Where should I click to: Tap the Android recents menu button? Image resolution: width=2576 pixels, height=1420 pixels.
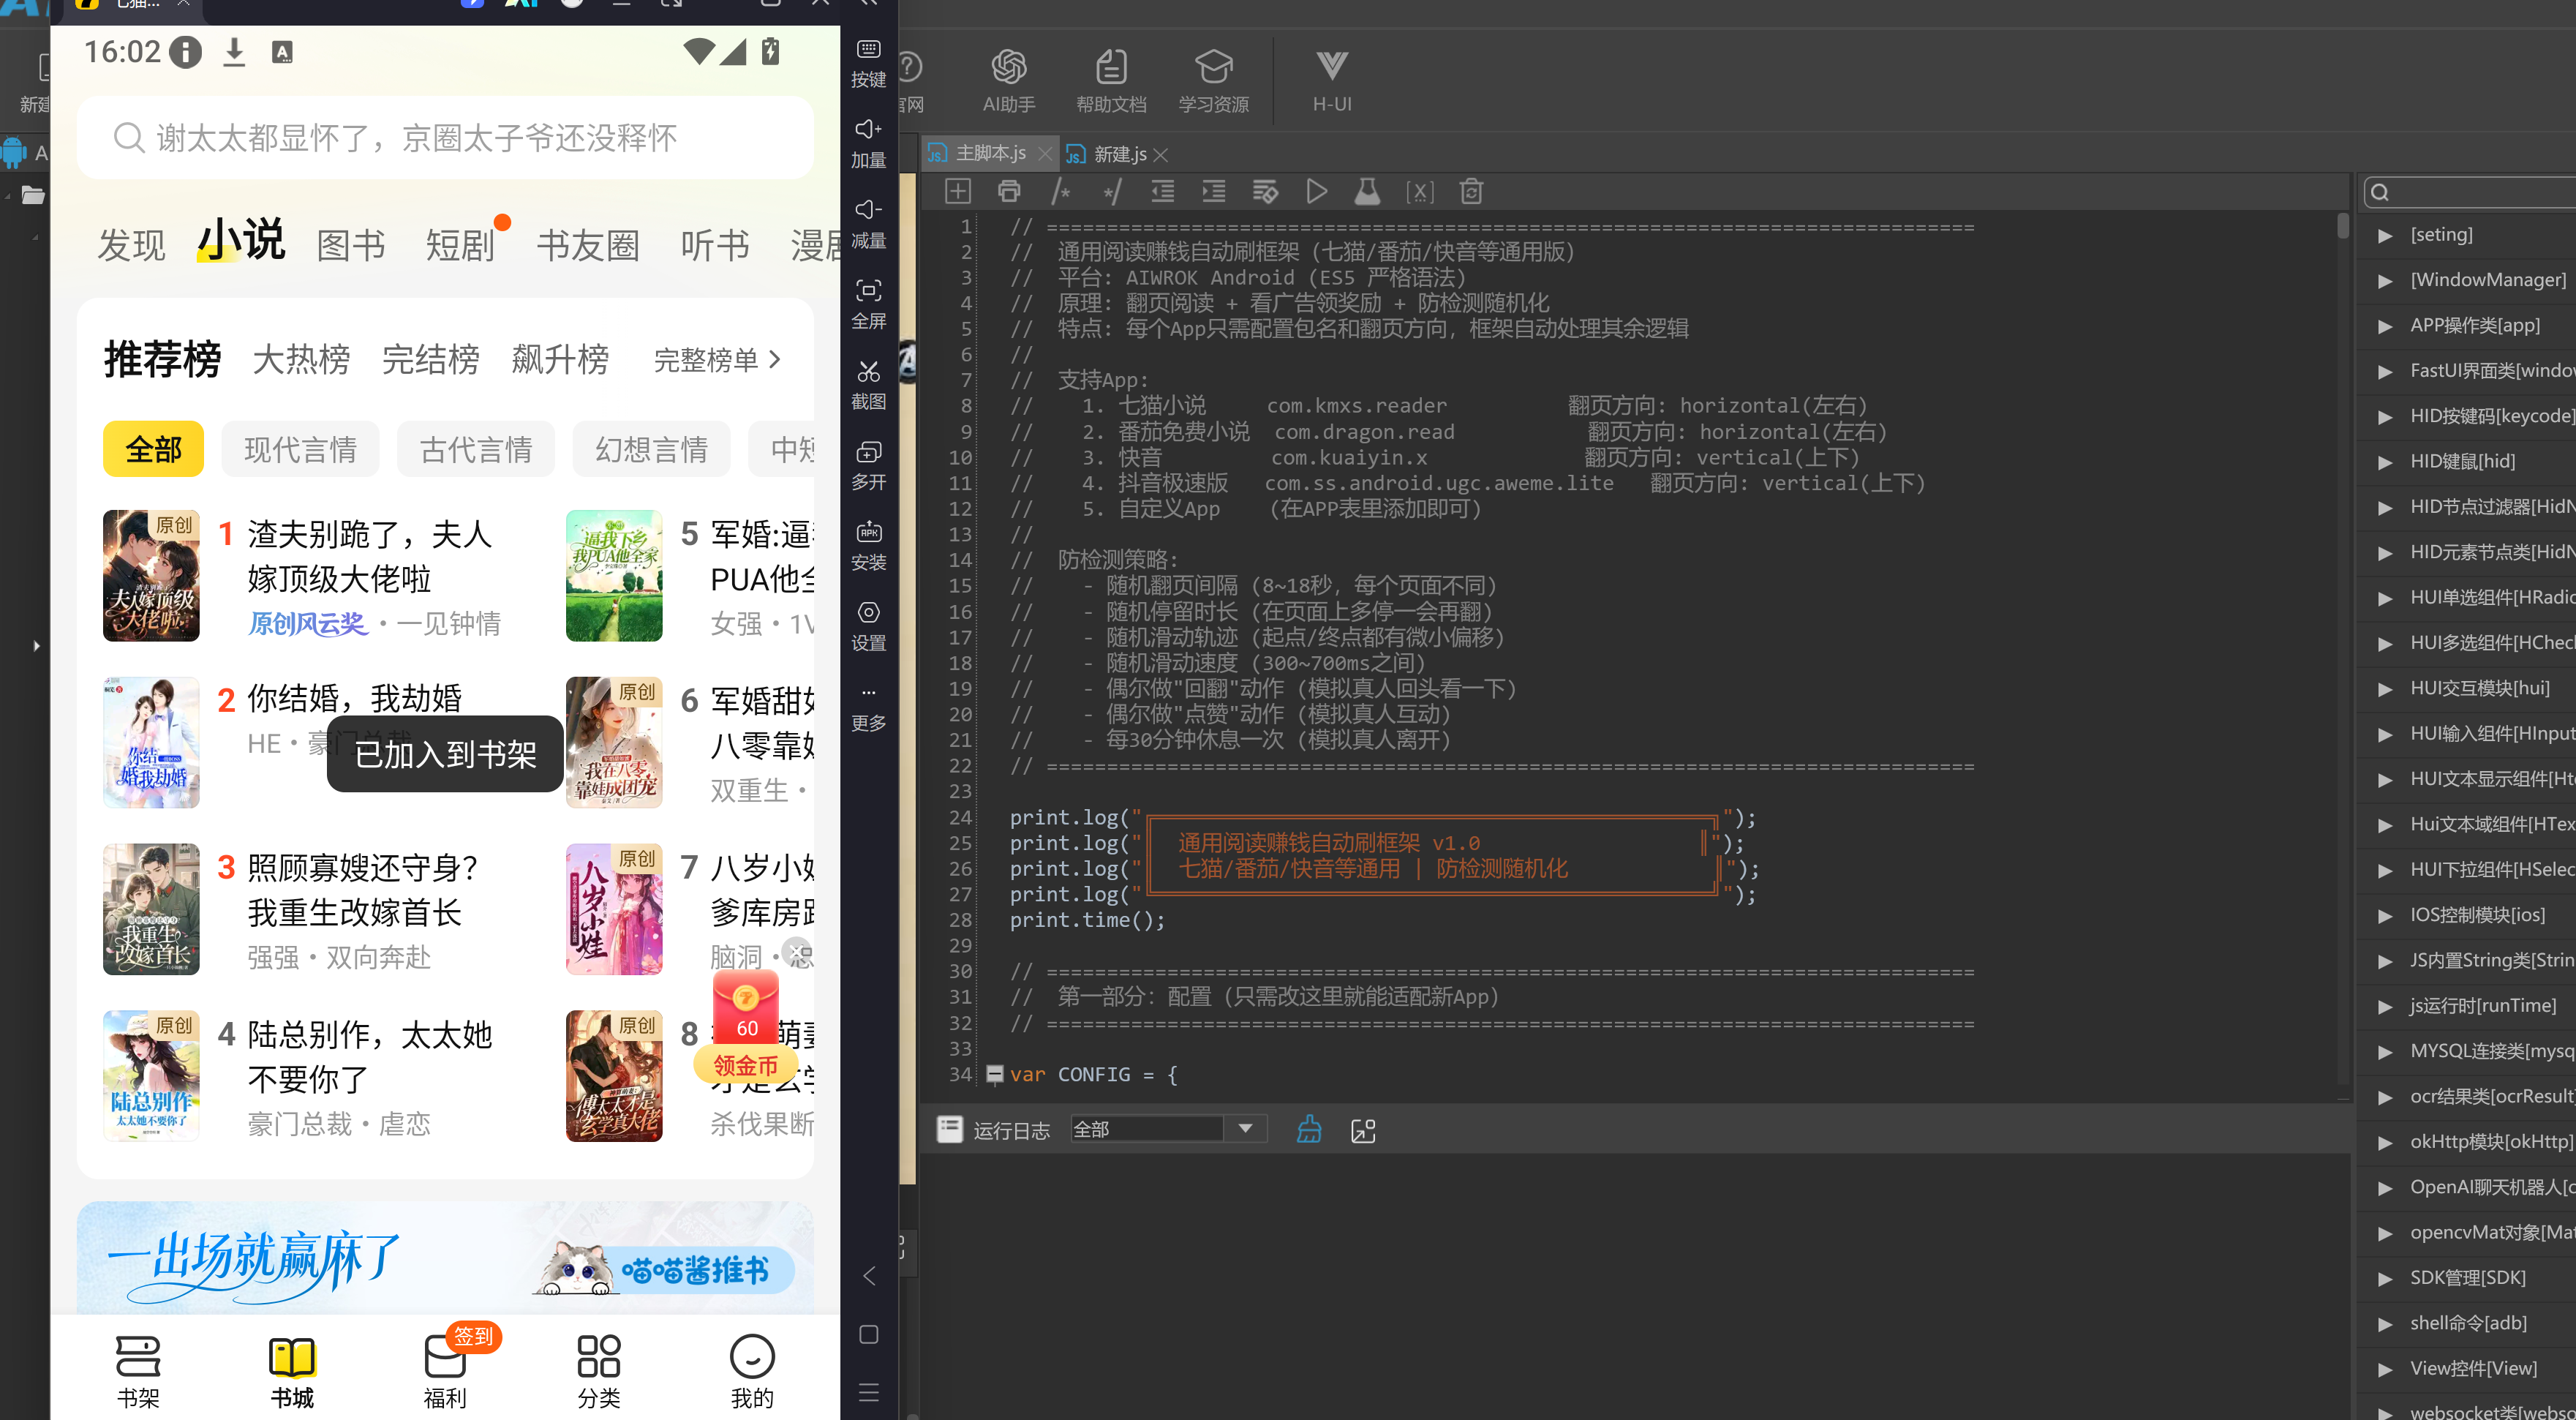[x=868, y=1392]
